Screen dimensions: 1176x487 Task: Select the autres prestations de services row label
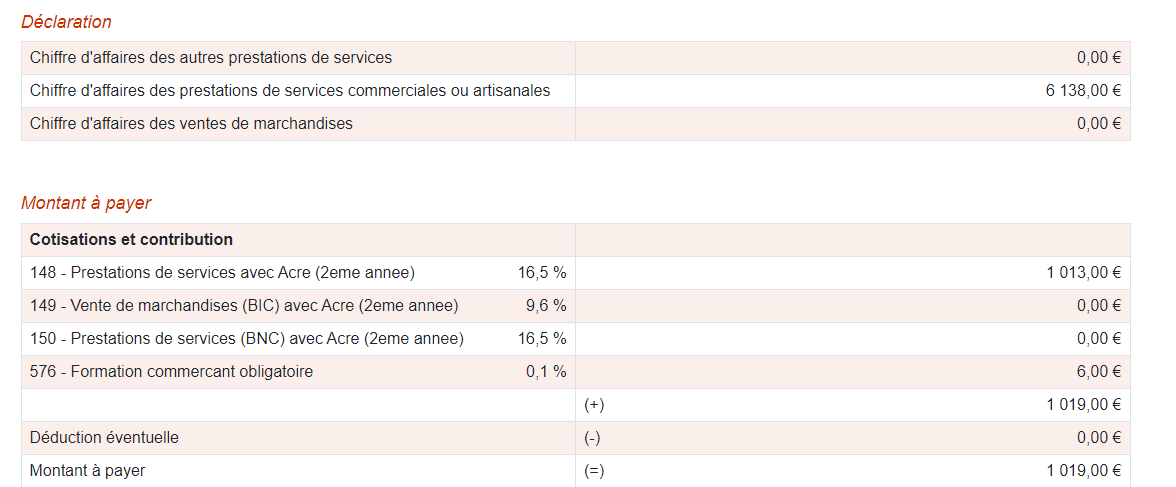[211, 58]
